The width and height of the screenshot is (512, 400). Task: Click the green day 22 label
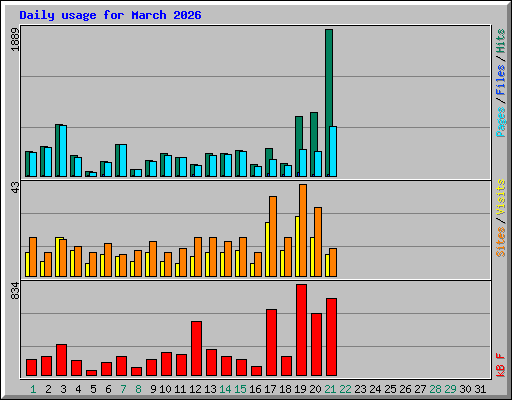[345, 389]
